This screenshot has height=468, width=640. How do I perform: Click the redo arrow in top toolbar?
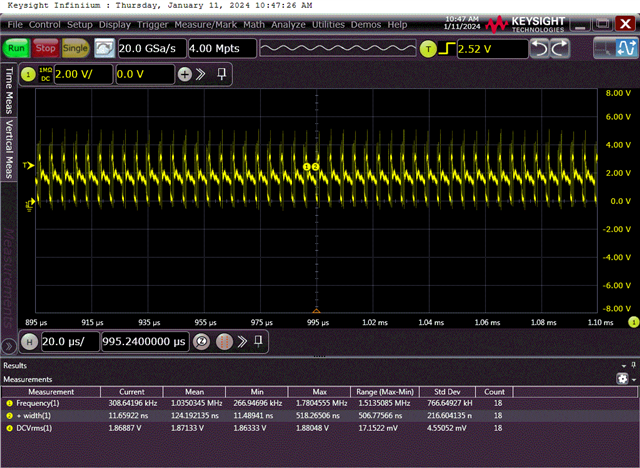pyautogui.click(x=560, y=48)
